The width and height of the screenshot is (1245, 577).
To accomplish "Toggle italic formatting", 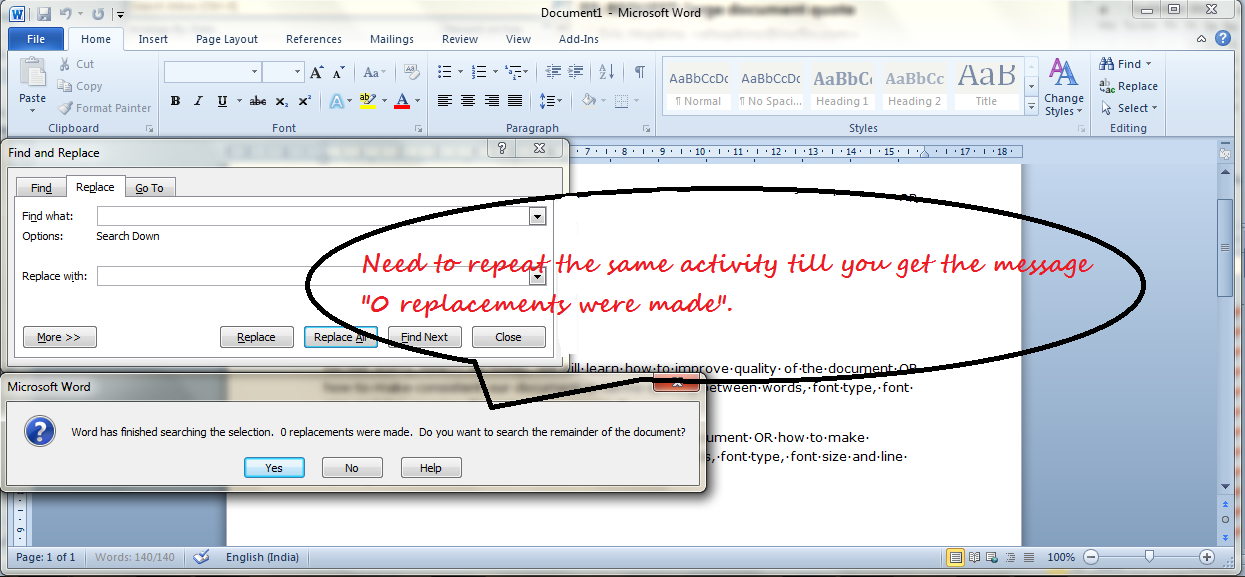I will click(195, 101).
